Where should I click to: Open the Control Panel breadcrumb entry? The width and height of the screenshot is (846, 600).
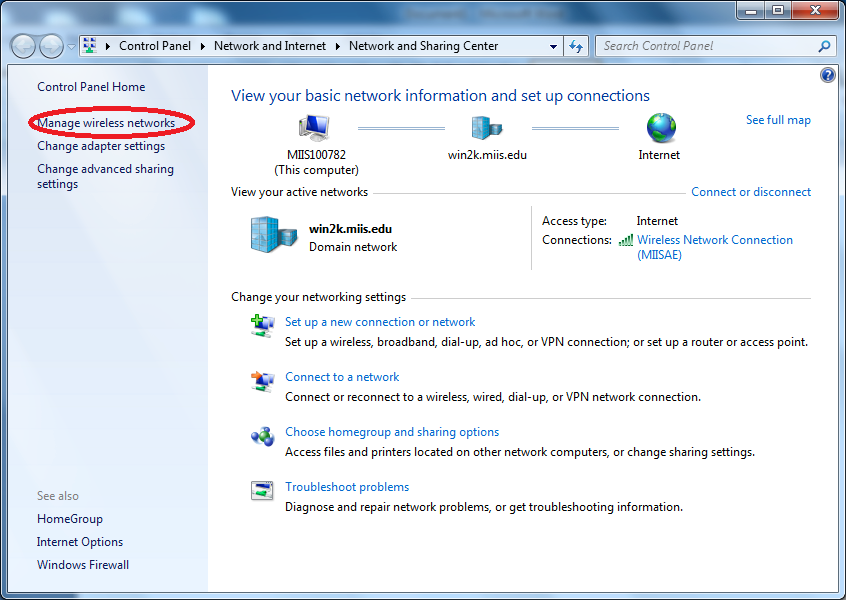pyautogui.click(x=155, y=45)
